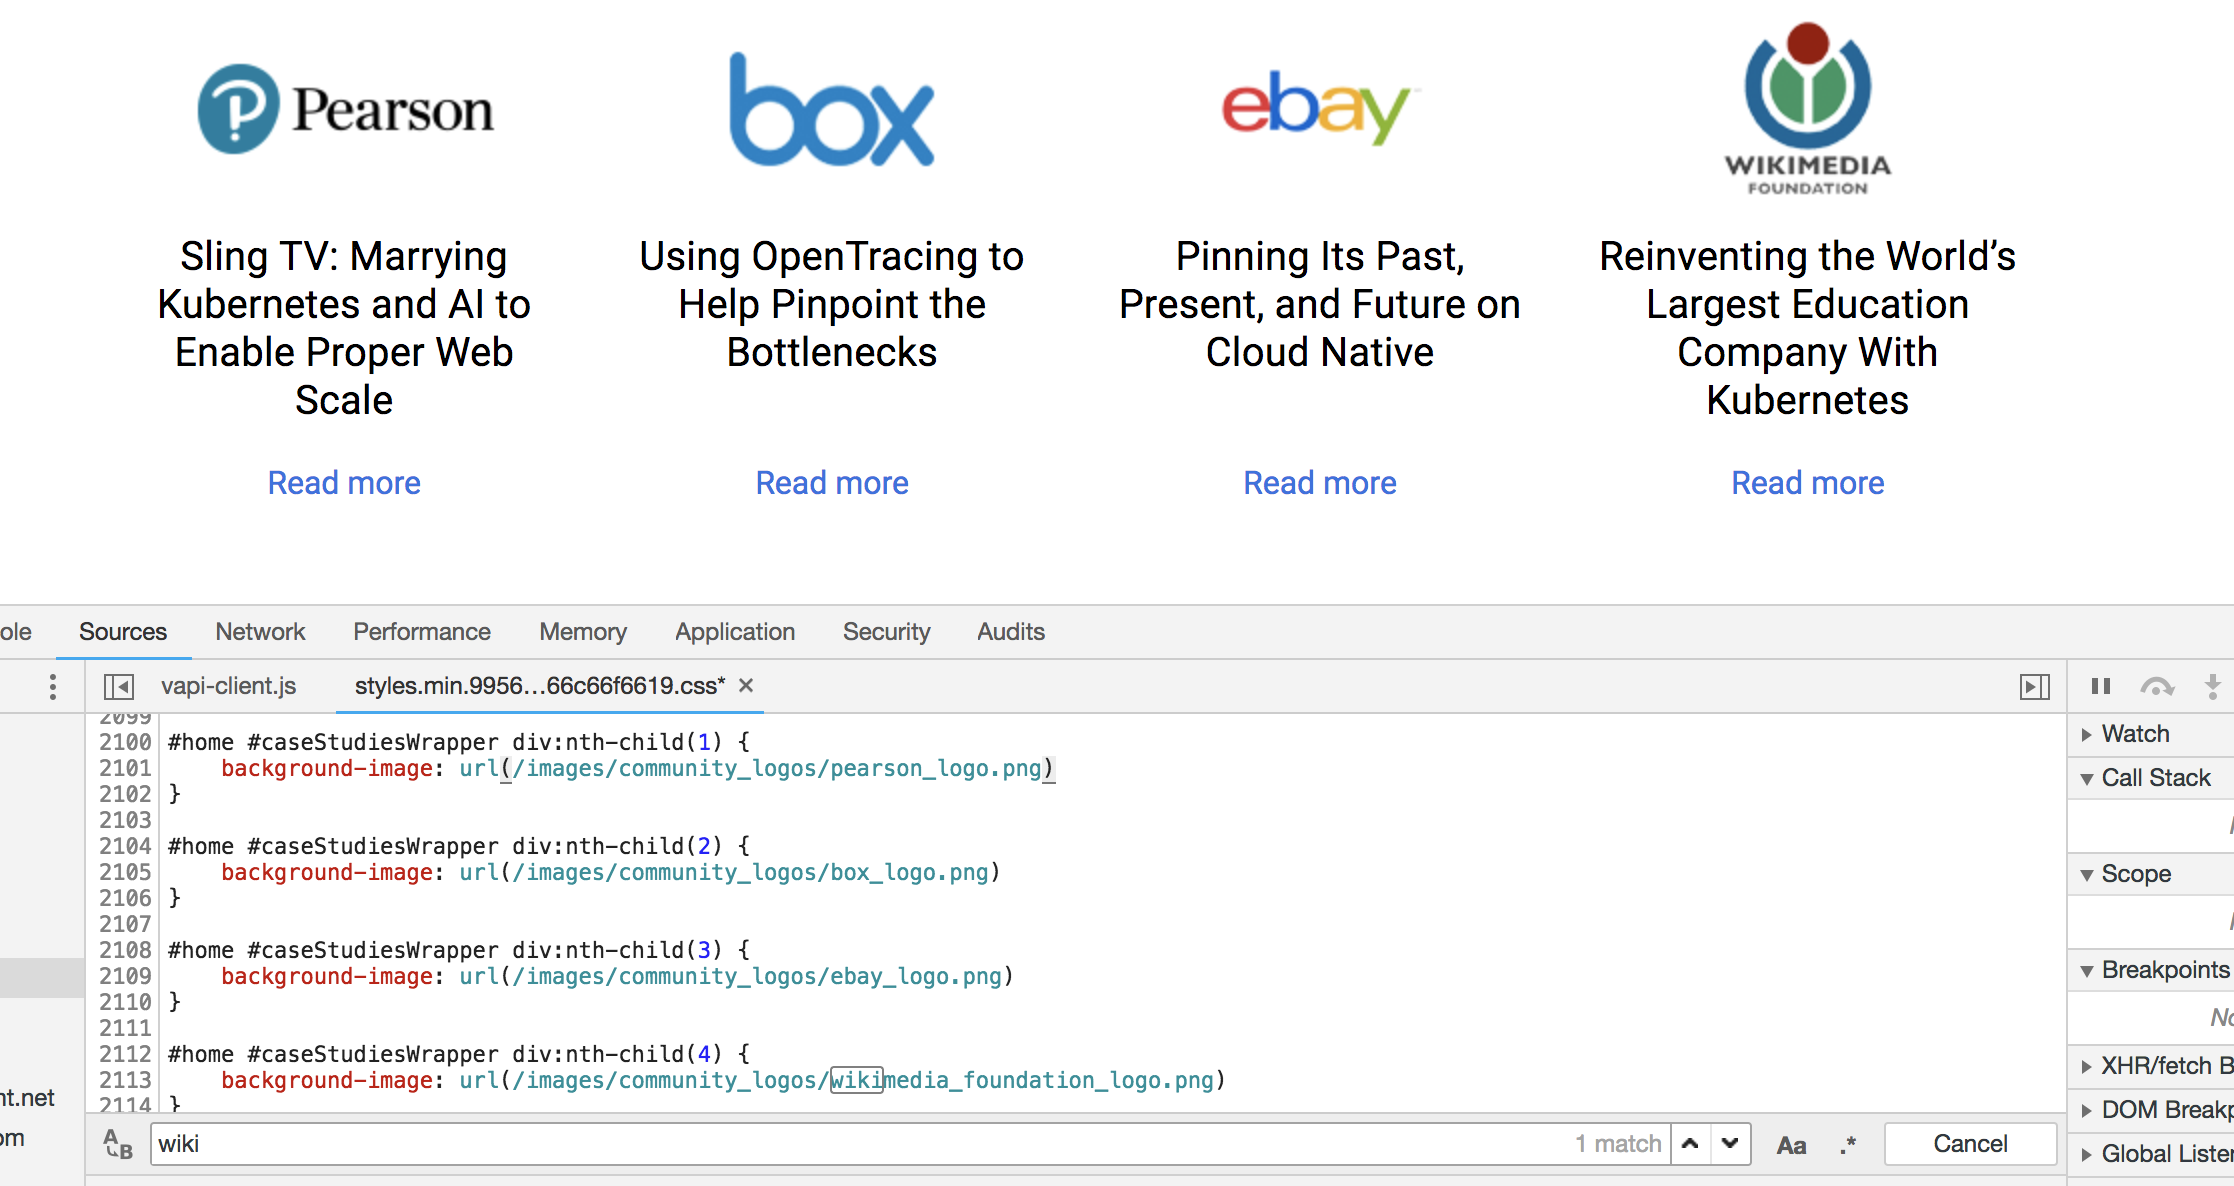
Task: Switch to the Performance tab
Action: [x=422, y=632]
